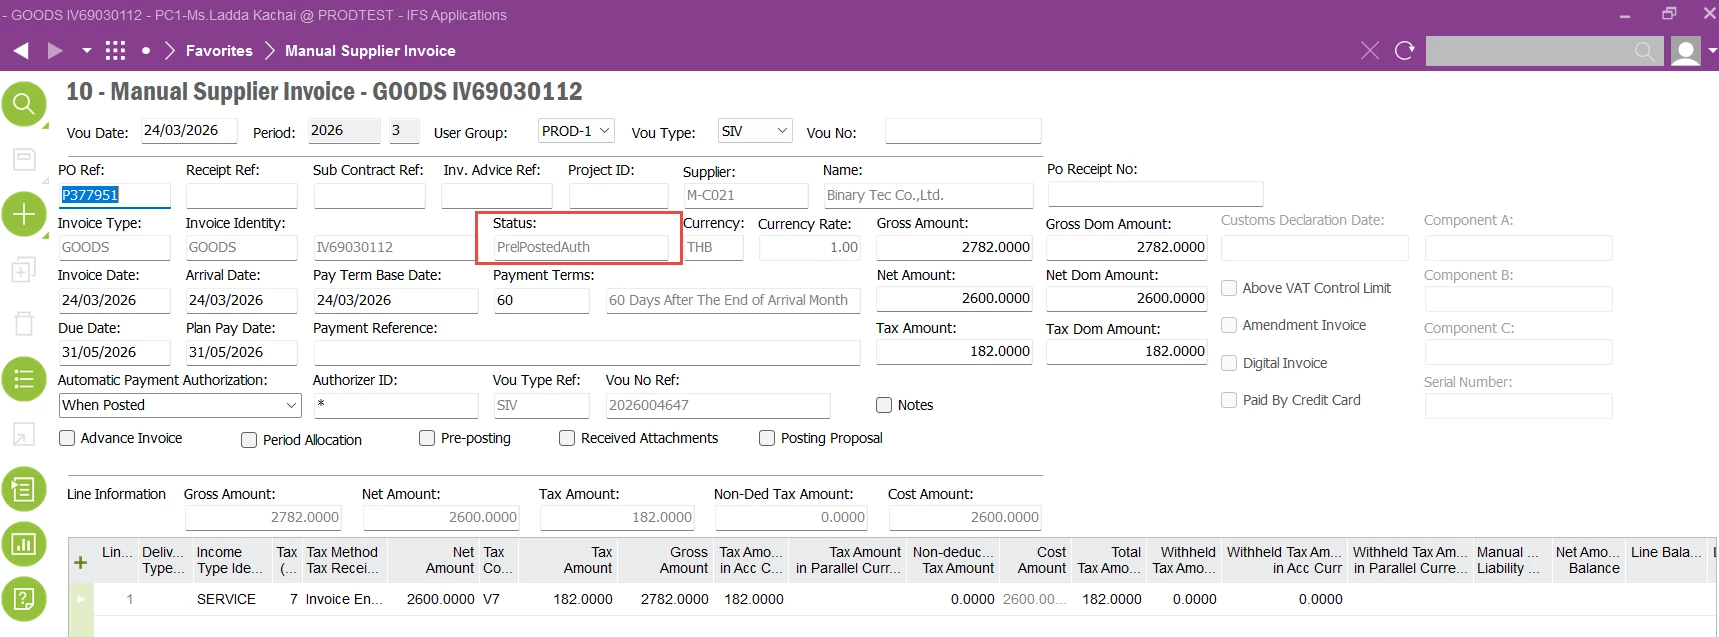Viewport: 1719px width, 637px height.
Task: Click the Save icon in sidebar
Action: click(x=24, y=159)
